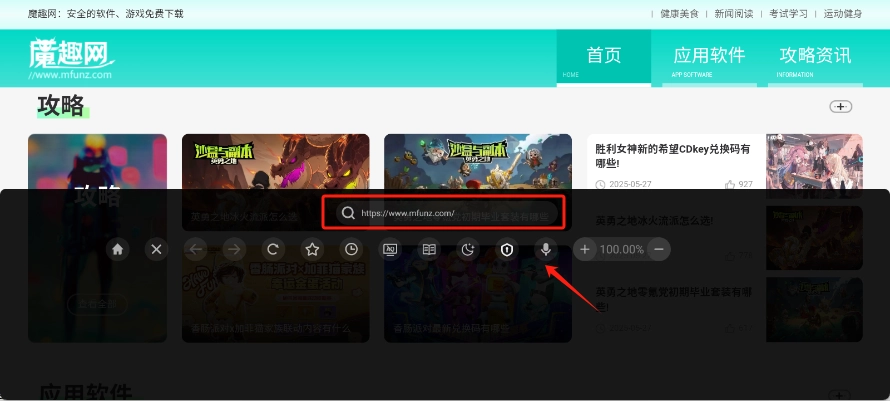This screenshot has width=890, height=401.
Task: Open reading mode book icon
Action: (x=429, y=249)
